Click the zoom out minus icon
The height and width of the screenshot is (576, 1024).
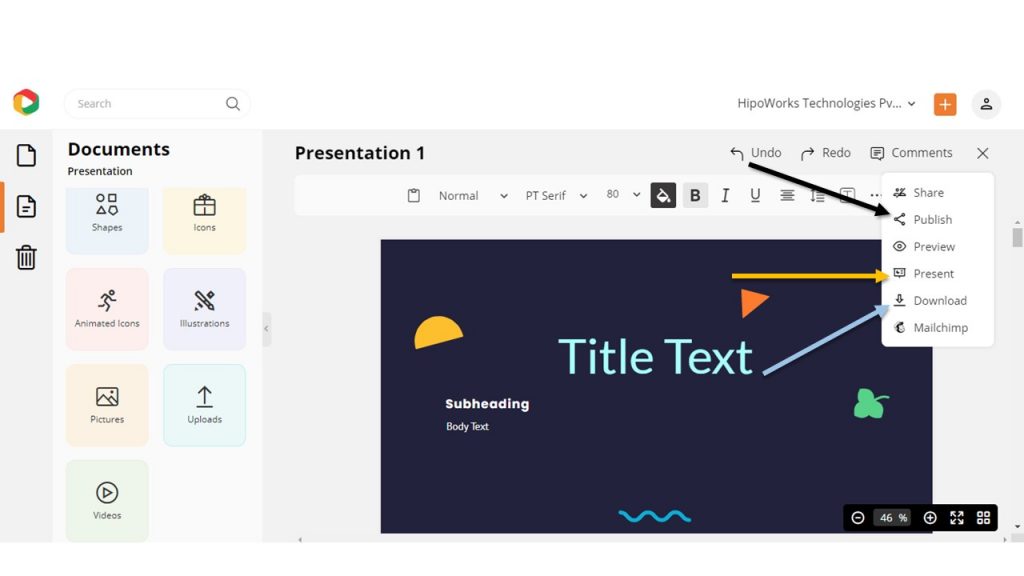[858, 518]
